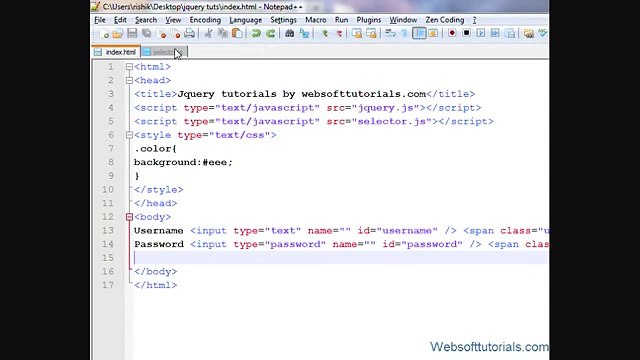This screenshot has height=360, width=640.
Task: Click the </body> closing tag on line 16
Action: click(x=156, y=271)
